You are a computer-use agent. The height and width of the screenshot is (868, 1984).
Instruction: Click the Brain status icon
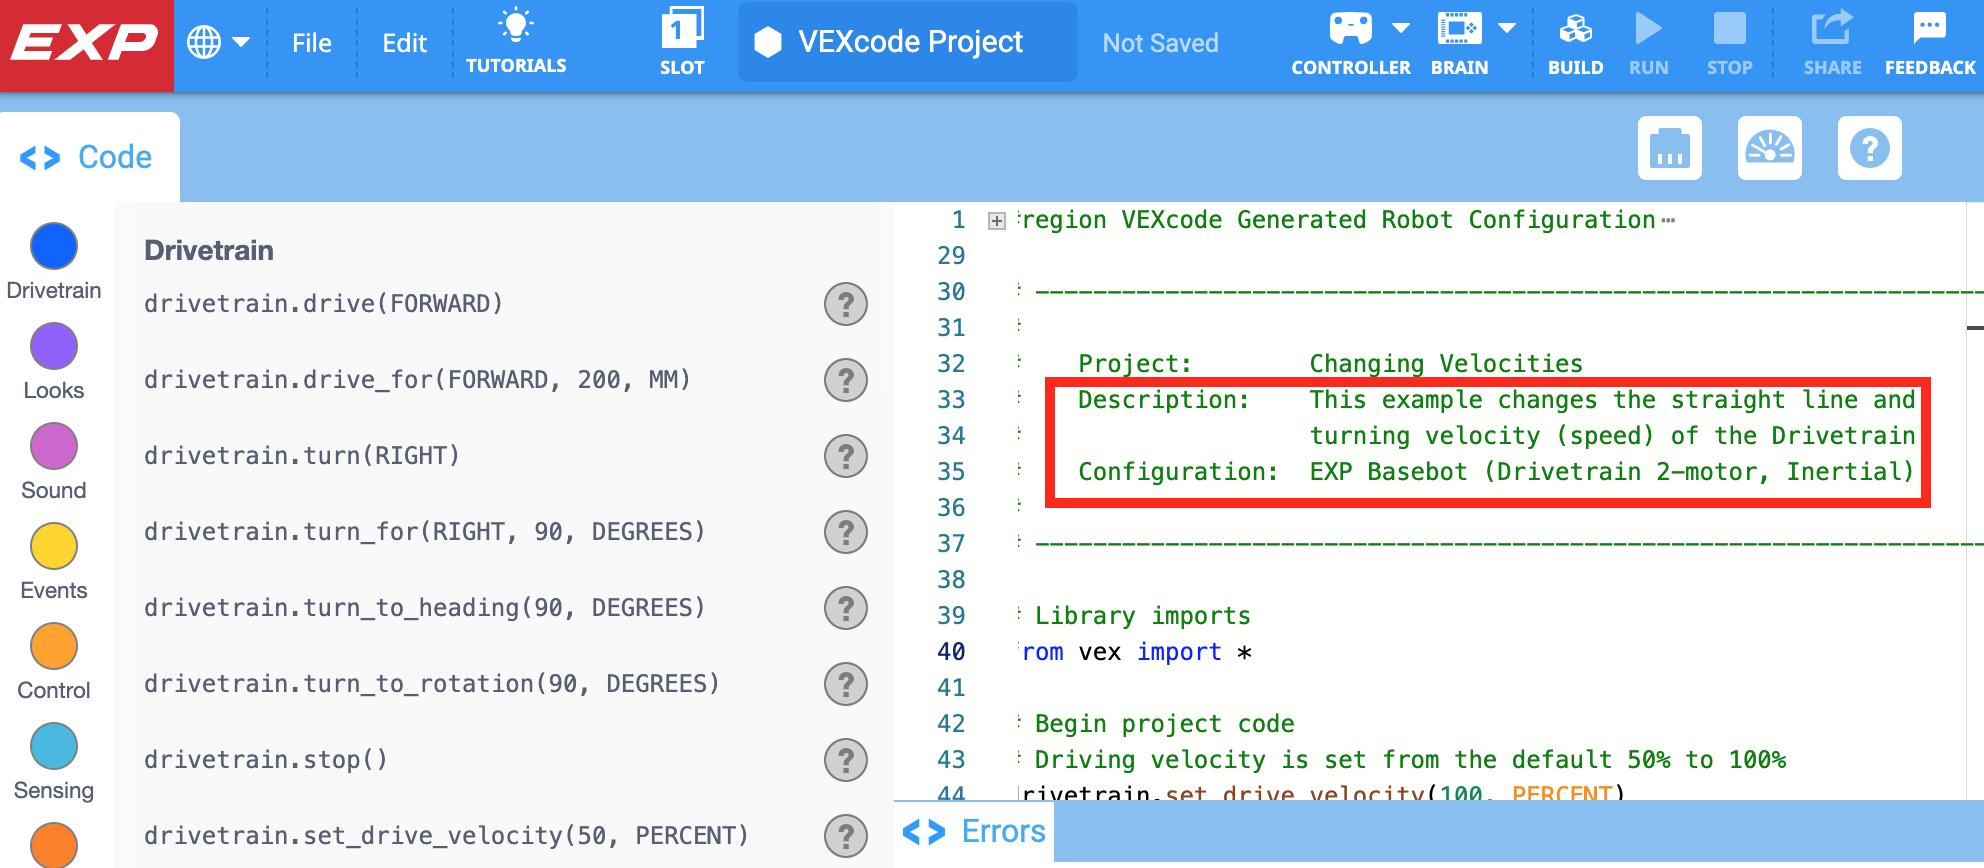tap(1459, 30)
